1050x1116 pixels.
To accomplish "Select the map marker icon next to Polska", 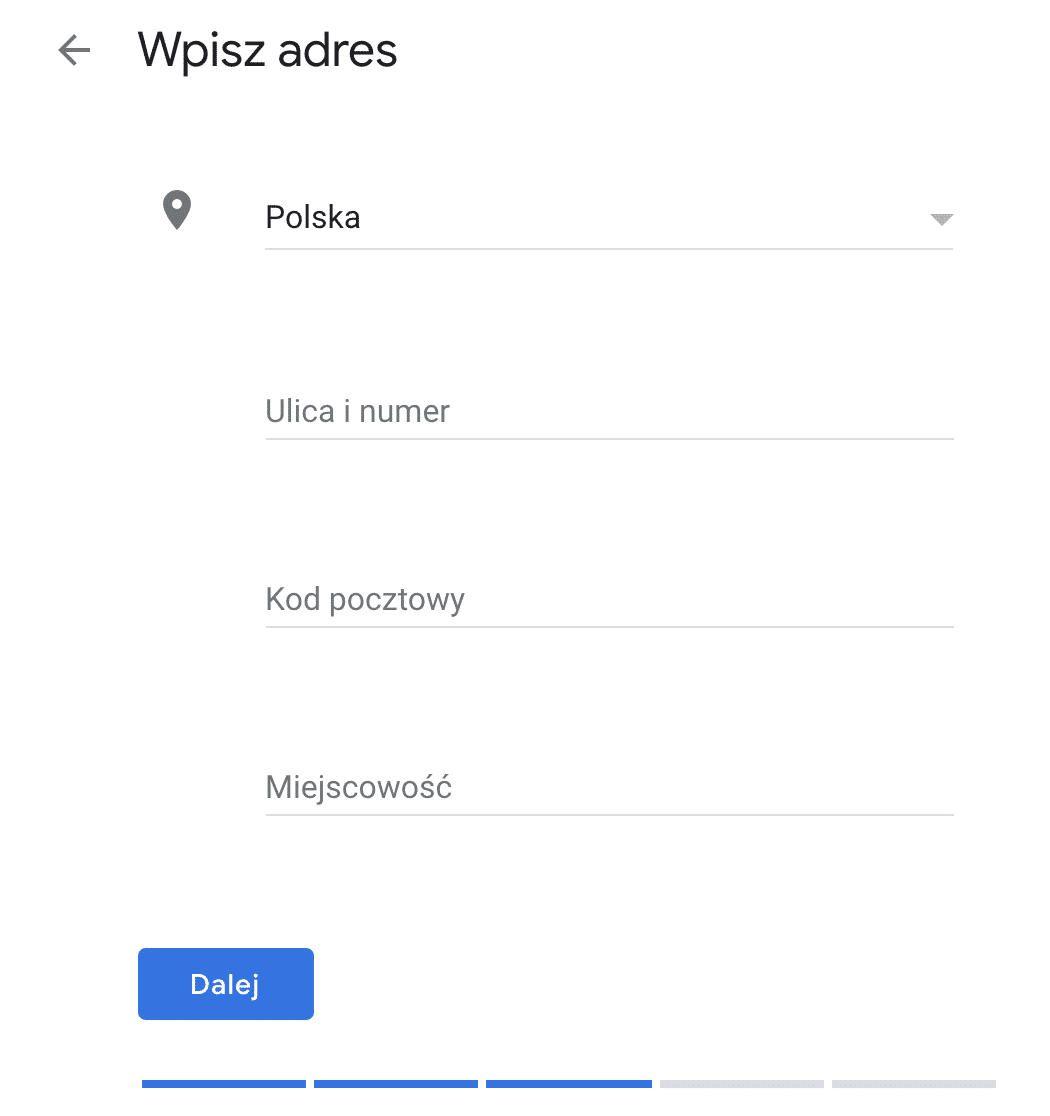I will [176, 210].
